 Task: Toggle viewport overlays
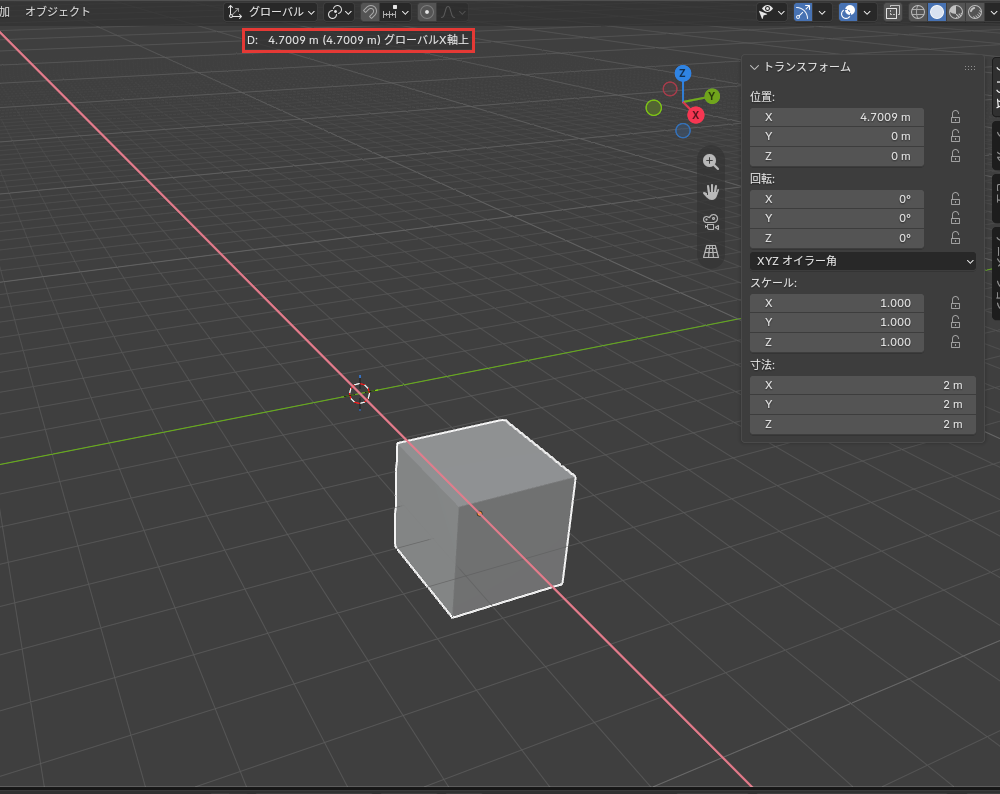pos(848,12)
